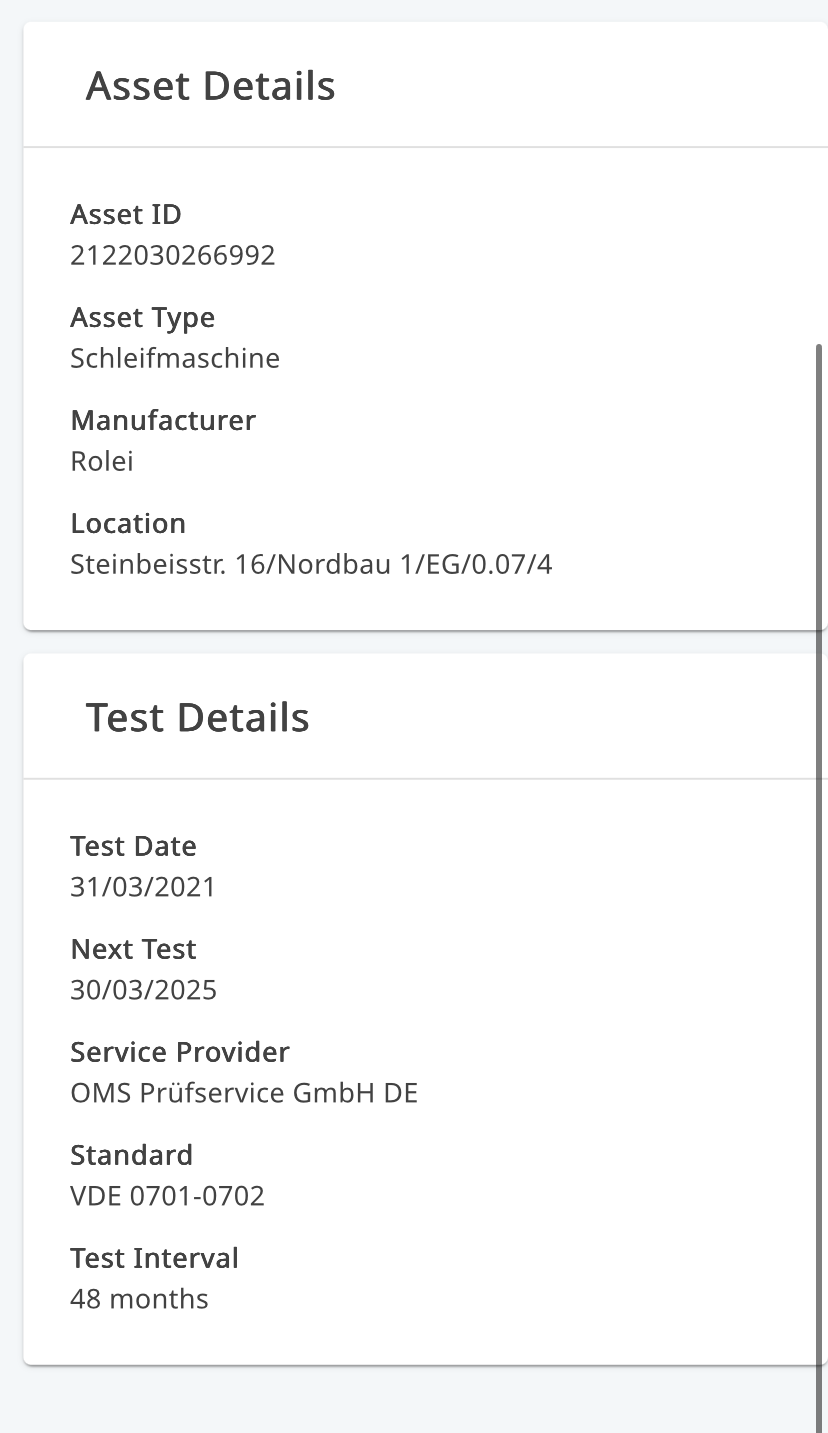
Task: Click the Asset ID label
Action: (x=126, y=214)
